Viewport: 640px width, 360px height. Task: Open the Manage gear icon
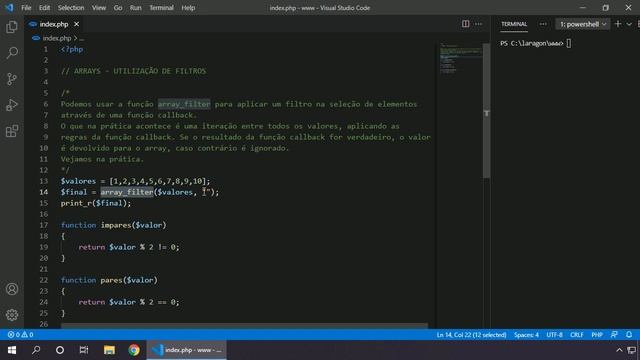12,315
